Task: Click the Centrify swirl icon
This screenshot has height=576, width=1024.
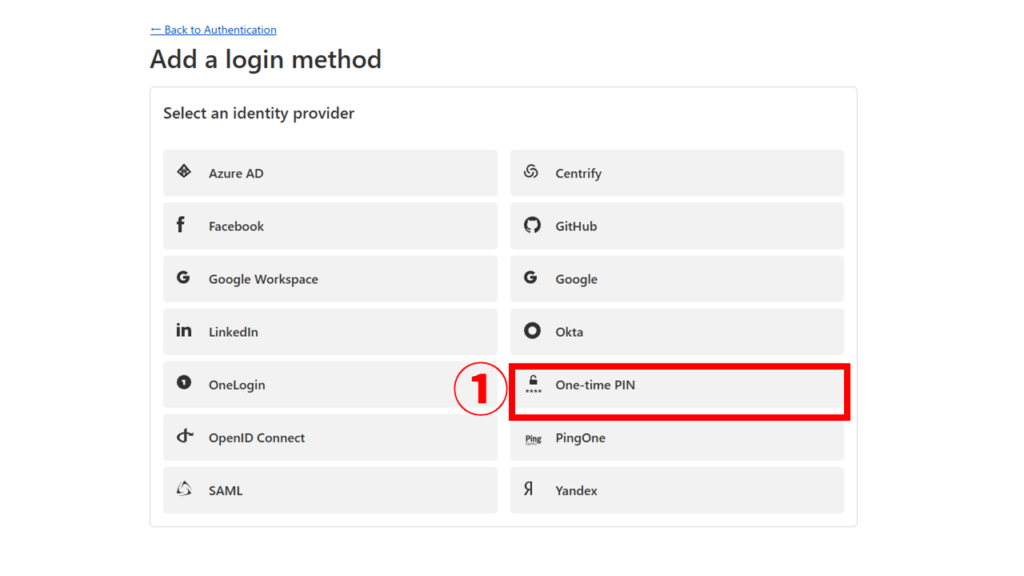Action: [531, 172]
